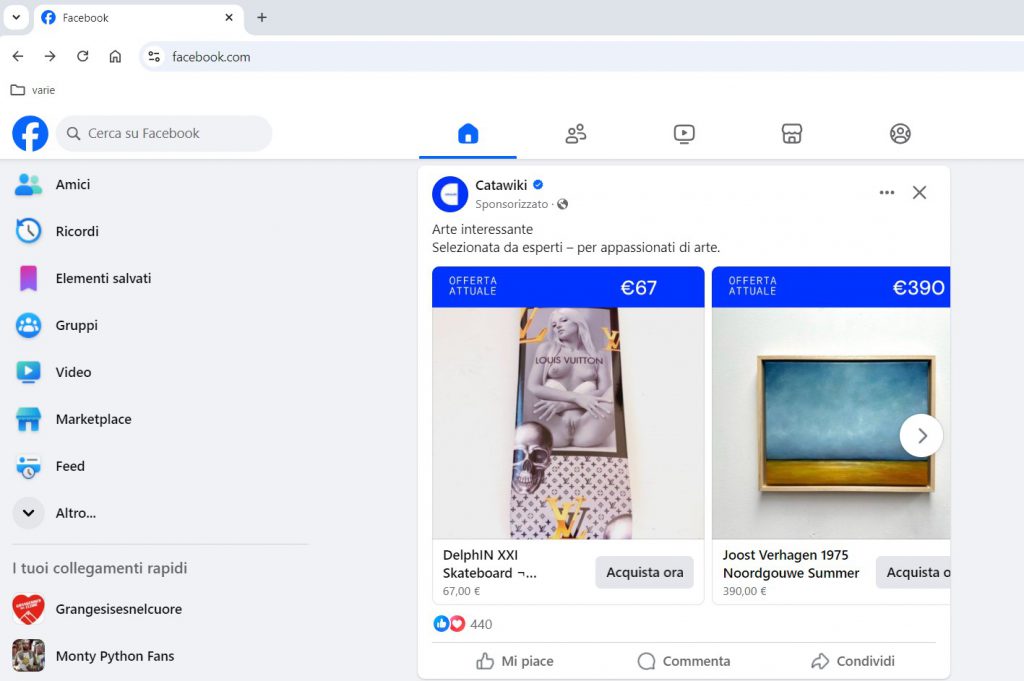The image size is (1024, 681).
Task: Click the Catawiki page name
Action: (x=501, y=185)
